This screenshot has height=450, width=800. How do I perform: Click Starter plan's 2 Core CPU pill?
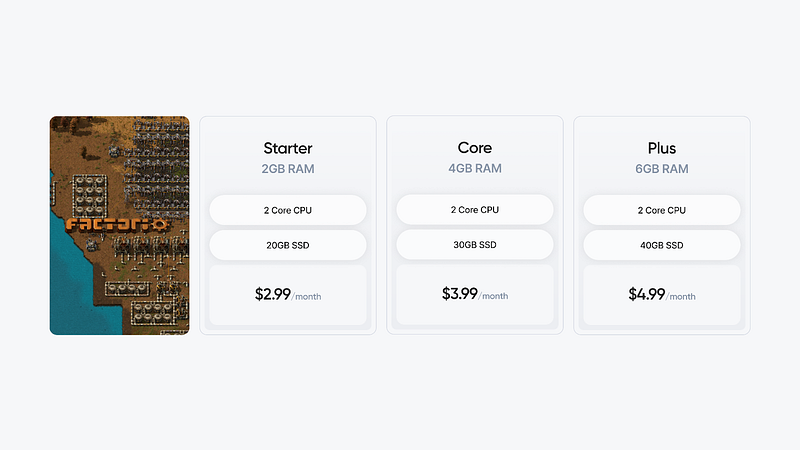tap(288, 210)
